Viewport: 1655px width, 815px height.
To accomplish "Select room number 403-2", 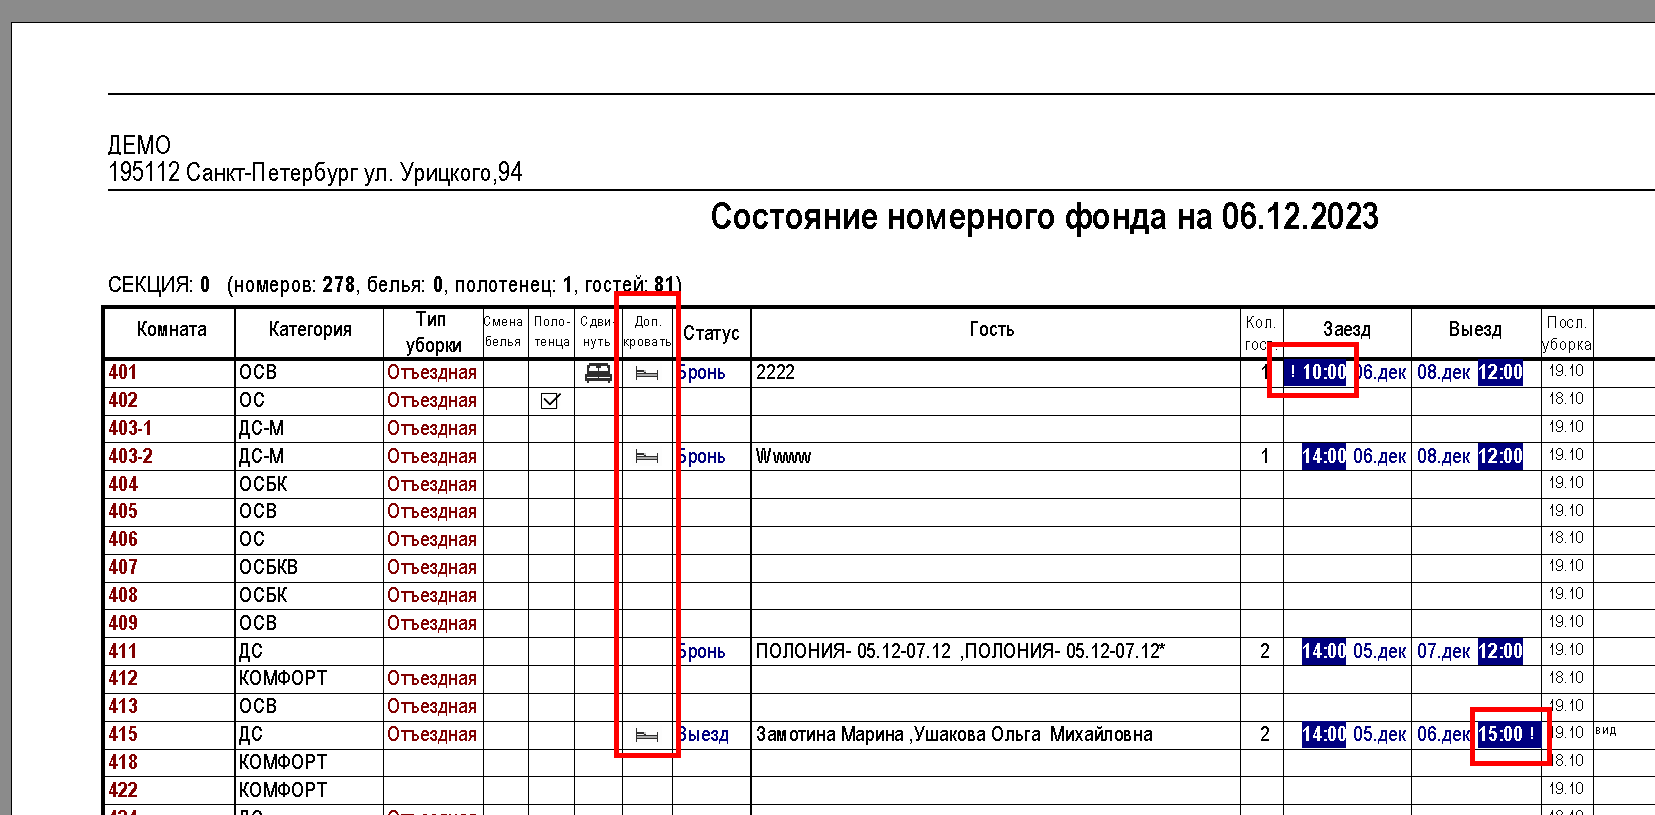I will pos(131,457).
